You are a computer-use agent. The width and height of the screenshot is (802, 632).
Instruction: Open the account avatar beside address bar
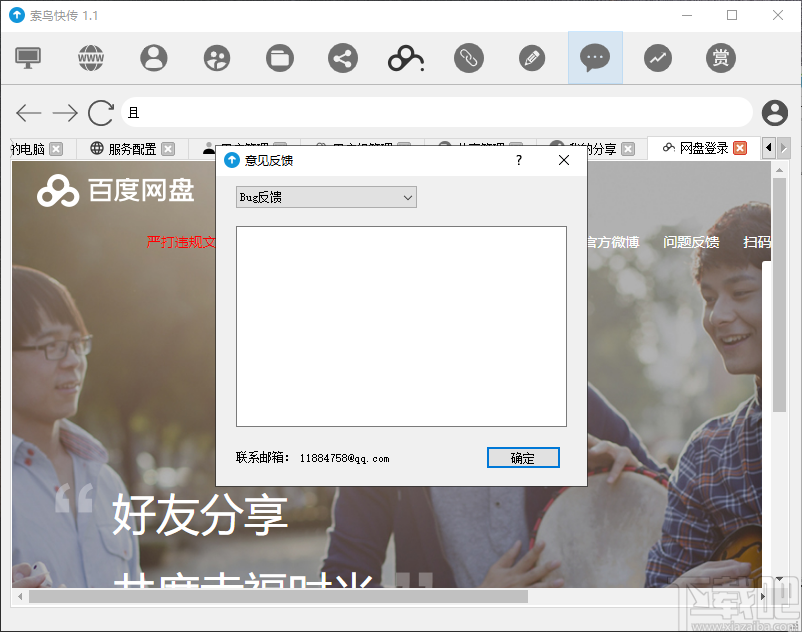coord(775,112)
